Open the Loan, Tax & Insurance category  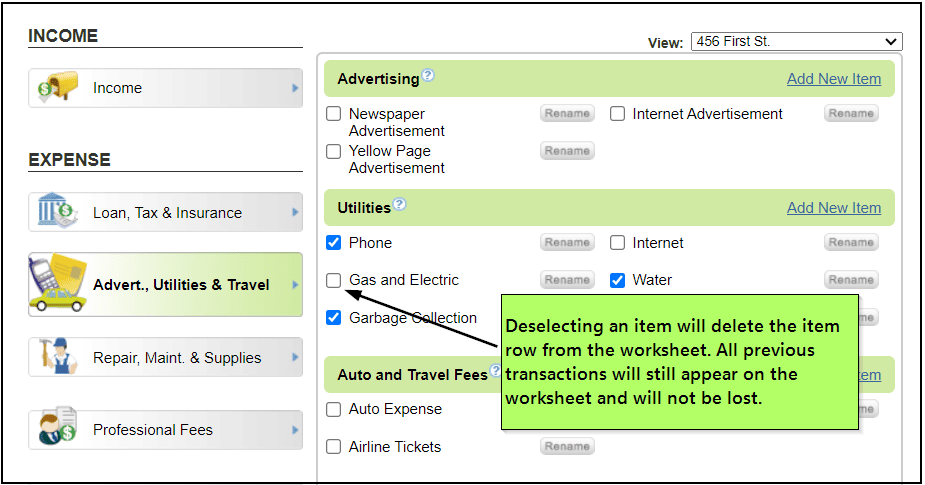[167, 213]
